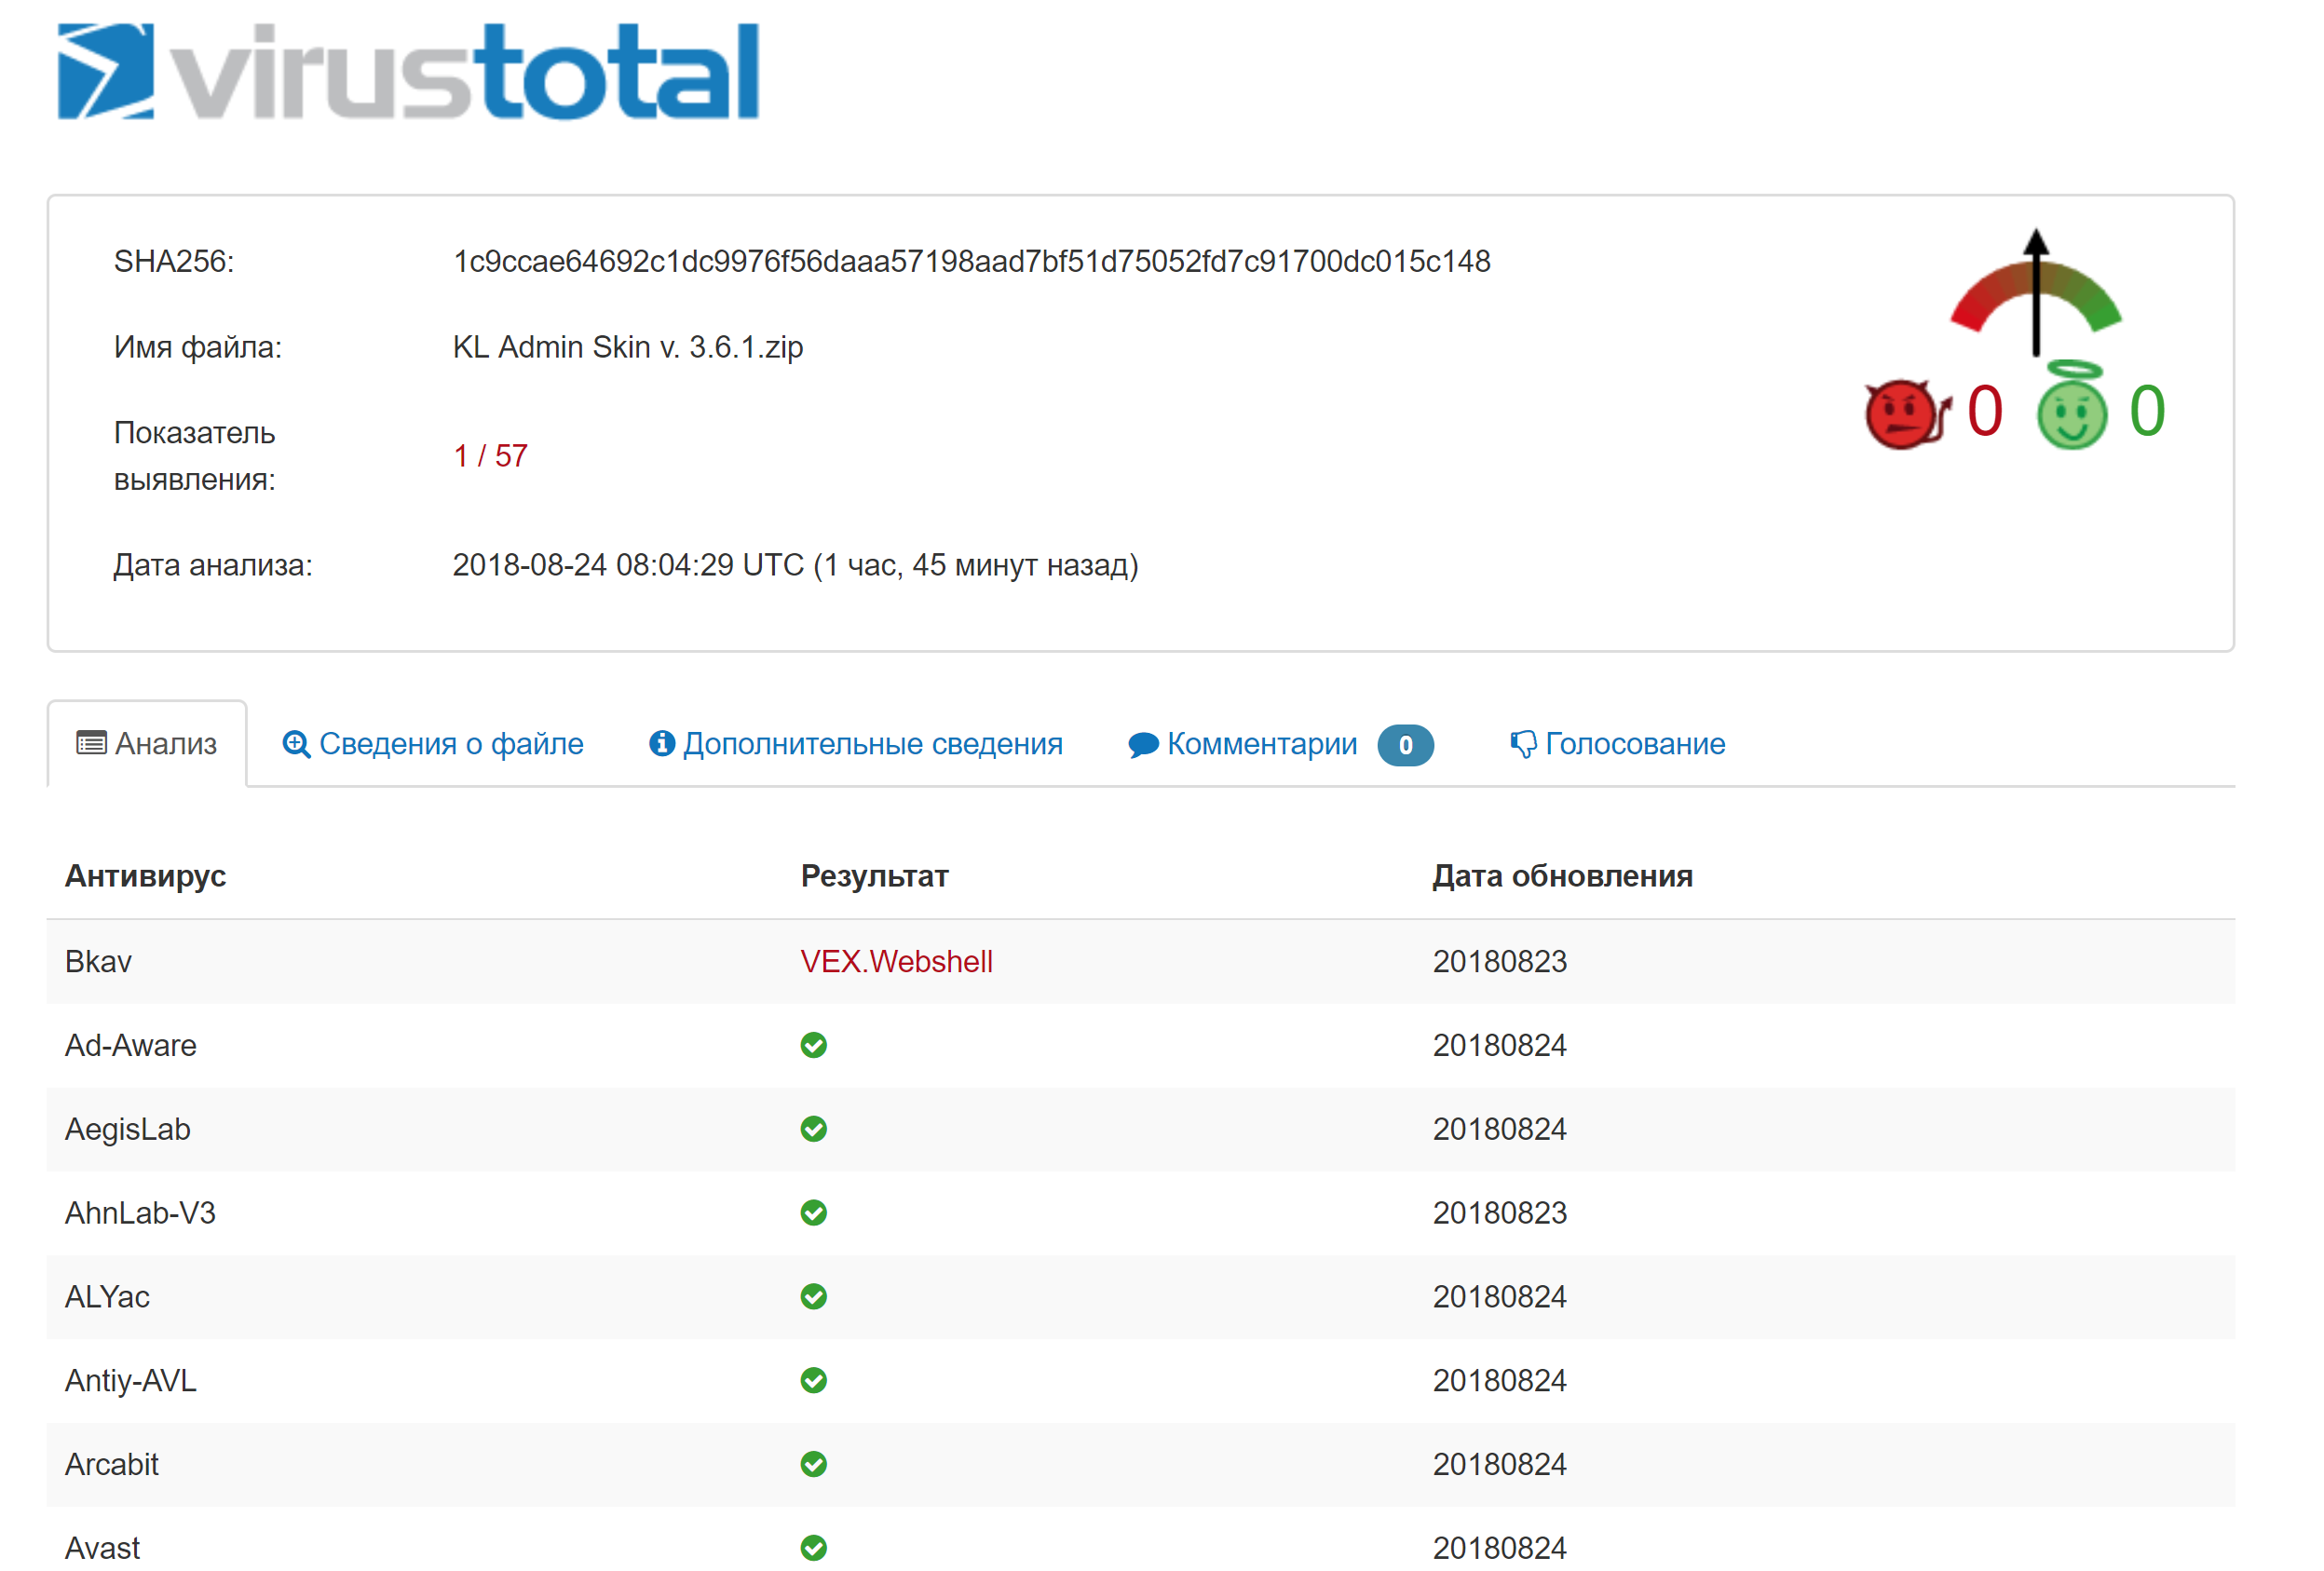Open the Комментарии tab
The height and width of the screenshot is (1571, 2324).
click(1281, 743)
